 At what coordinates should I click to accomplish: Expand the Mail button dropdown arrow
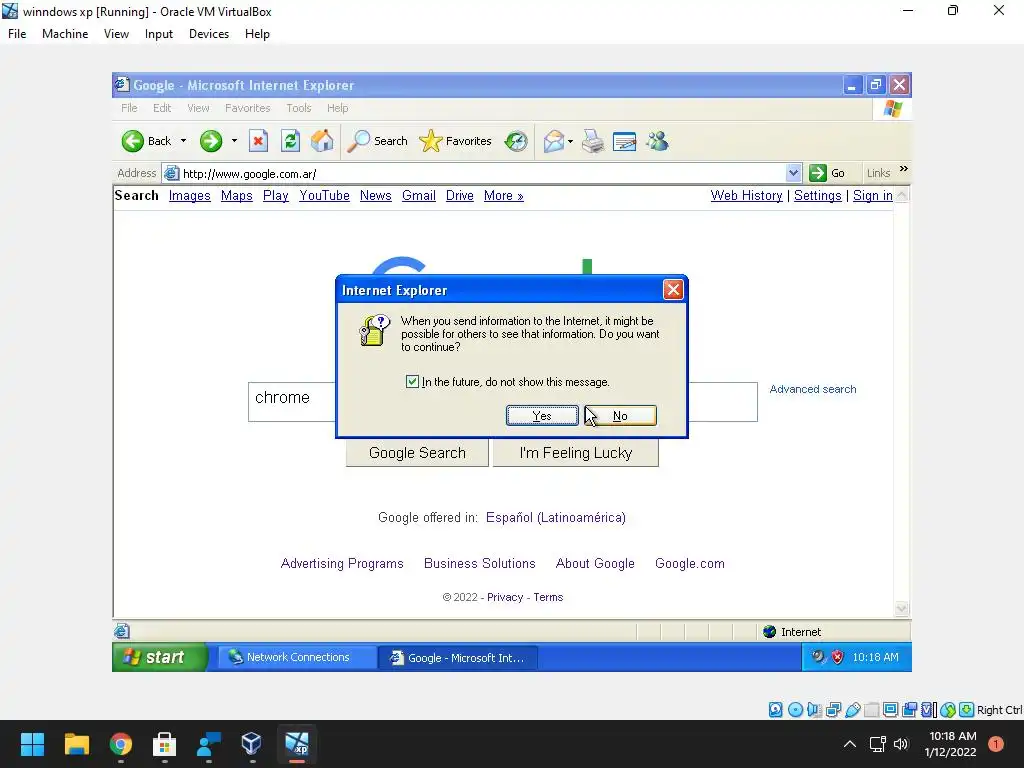click(570, 141)
